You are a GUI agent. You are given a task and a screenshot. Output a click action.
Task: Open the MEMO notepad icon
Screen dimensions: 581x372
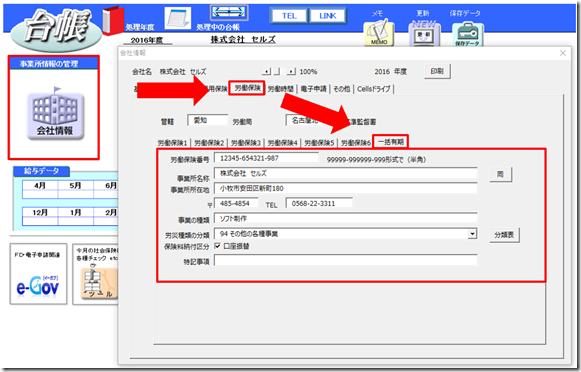(x=379, y=33)
